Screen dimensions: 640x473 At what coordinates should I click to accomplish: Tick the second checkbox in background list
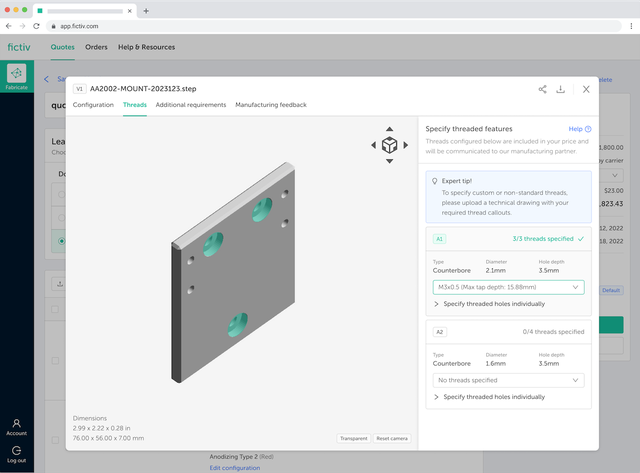[55, 361]
